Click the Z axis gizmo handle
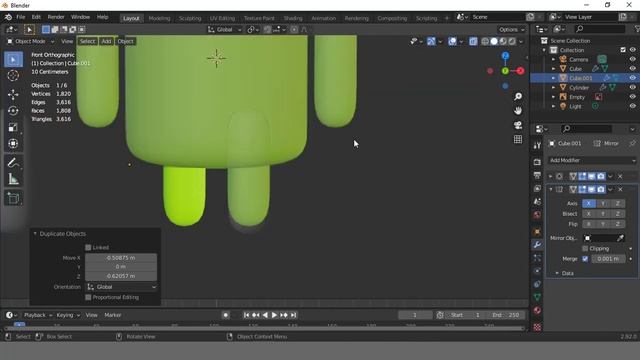This screenshot has width=640, height=360. point(505,56)
